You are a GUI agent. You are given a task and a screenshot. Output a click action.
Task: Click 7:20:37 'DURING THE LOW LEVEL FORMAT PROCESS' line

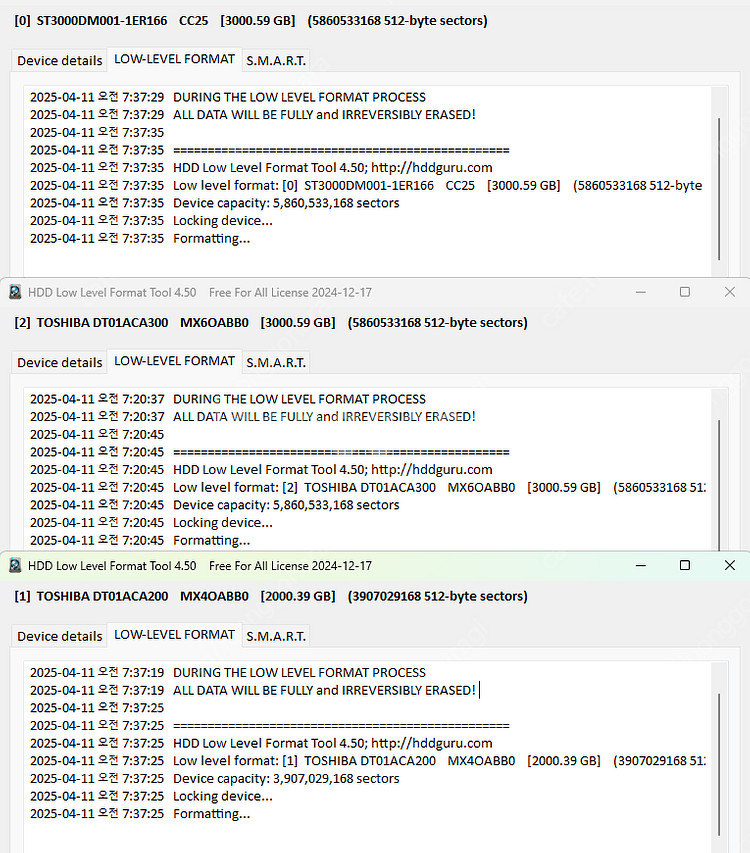(x=228, y=399)
